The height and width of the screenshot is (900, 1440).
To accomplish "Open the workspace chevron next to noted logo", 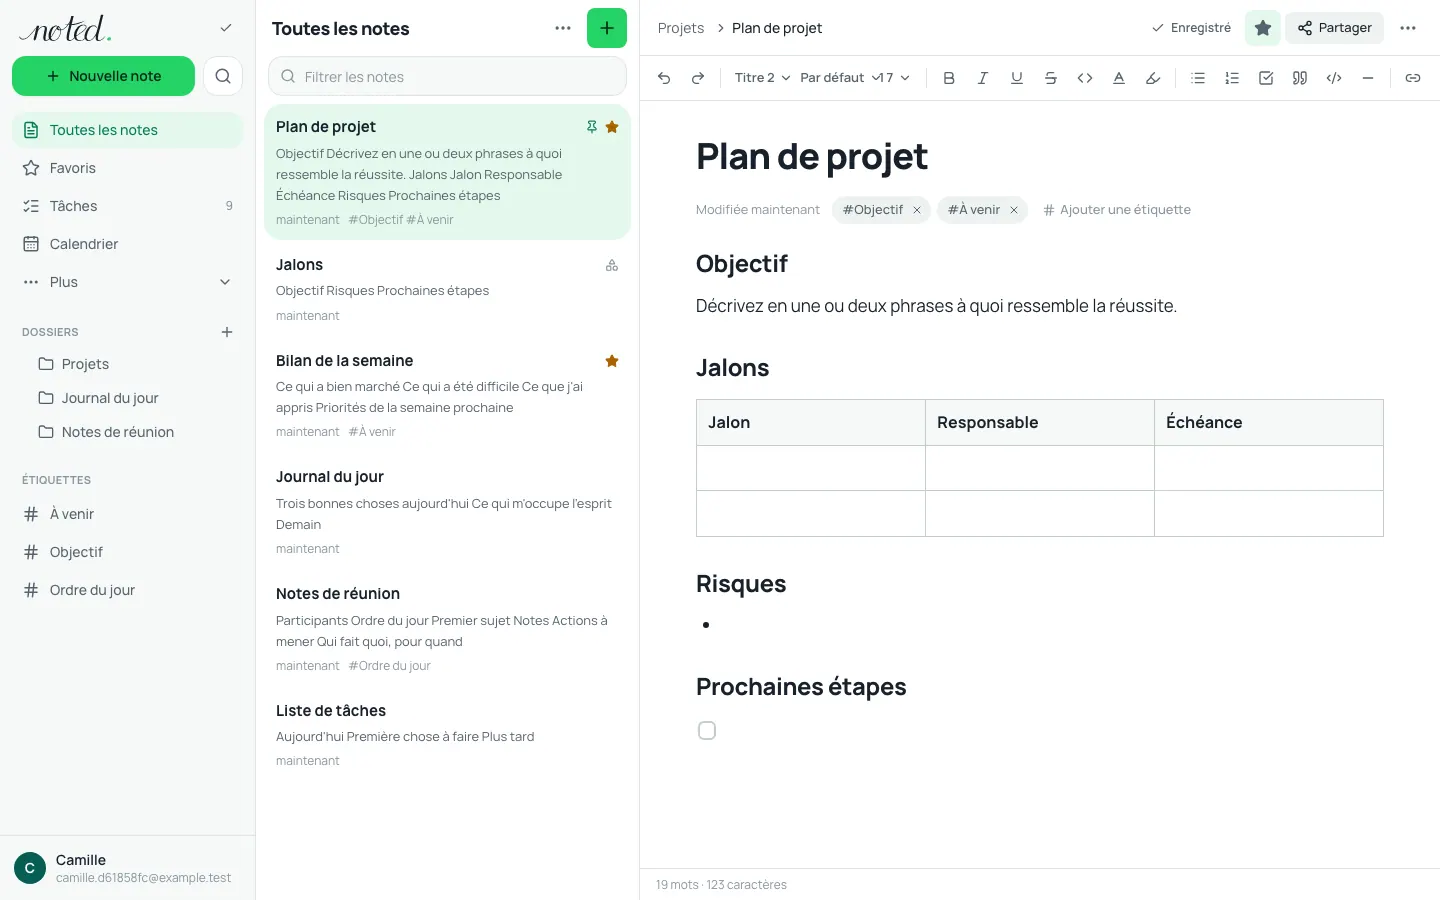I will tap(226, 28).
